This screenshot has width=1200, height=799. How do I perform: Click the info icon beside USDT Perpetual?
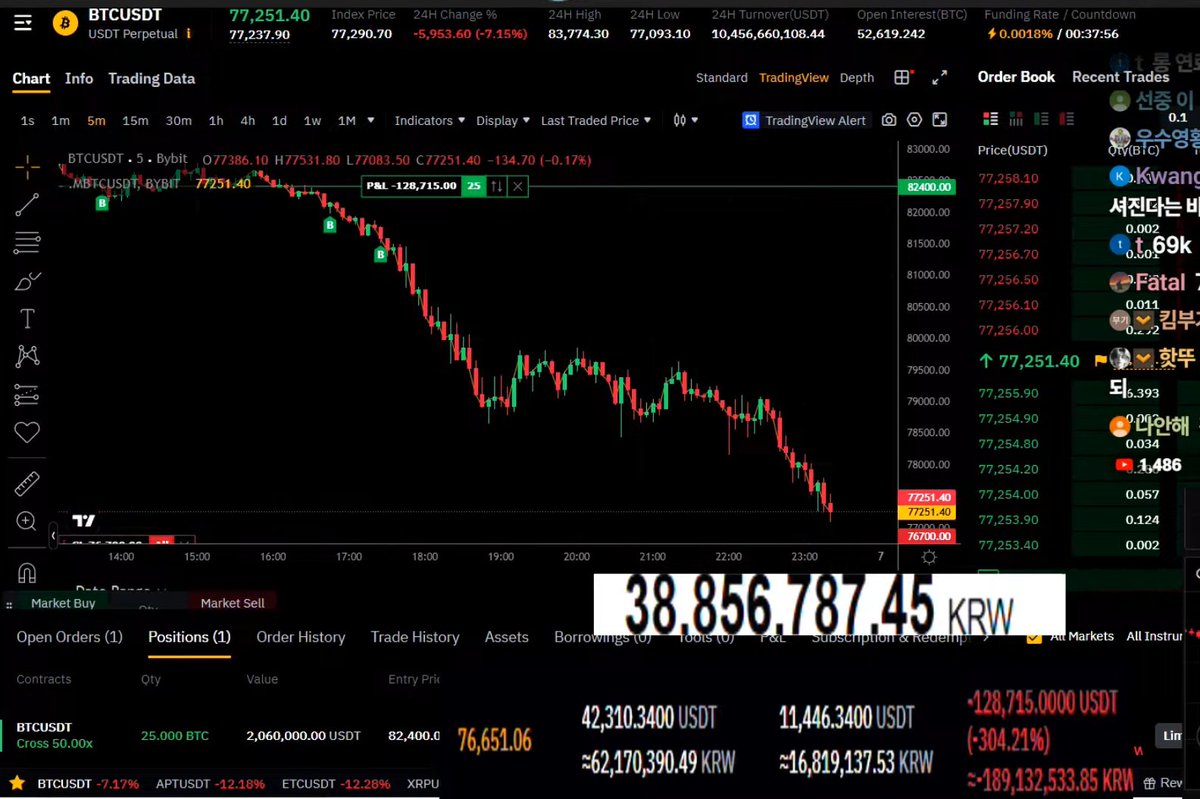[190, 34]
